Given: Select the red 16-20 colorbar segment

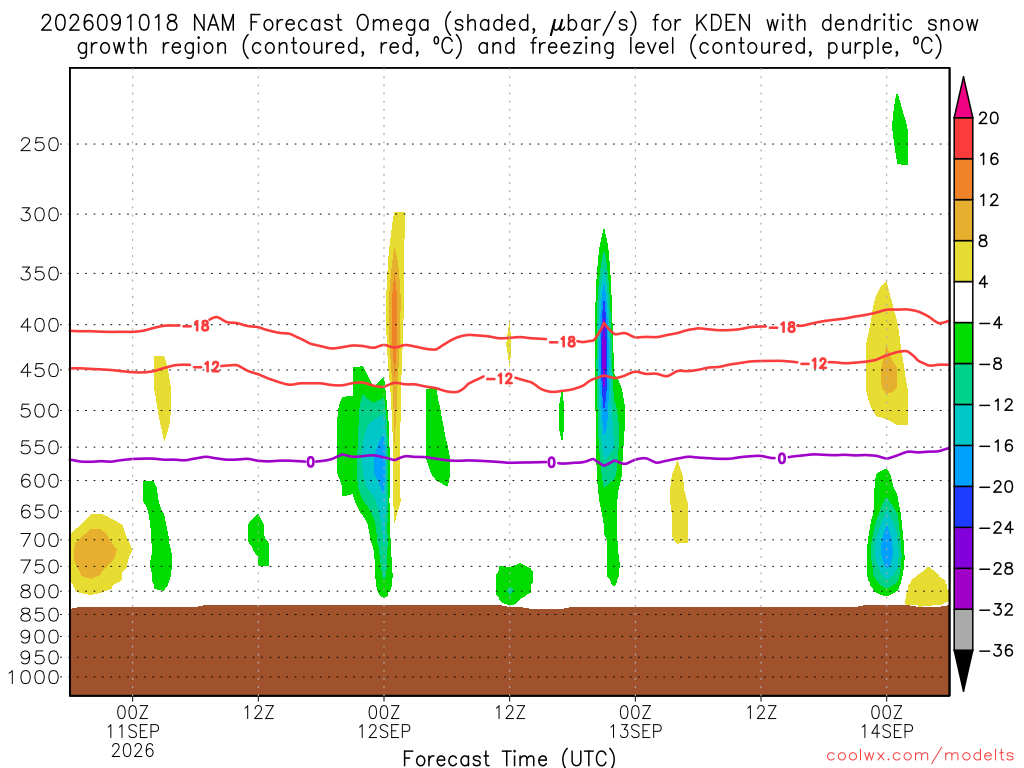Looking at the screenshot, I should (x=963, y=138).
